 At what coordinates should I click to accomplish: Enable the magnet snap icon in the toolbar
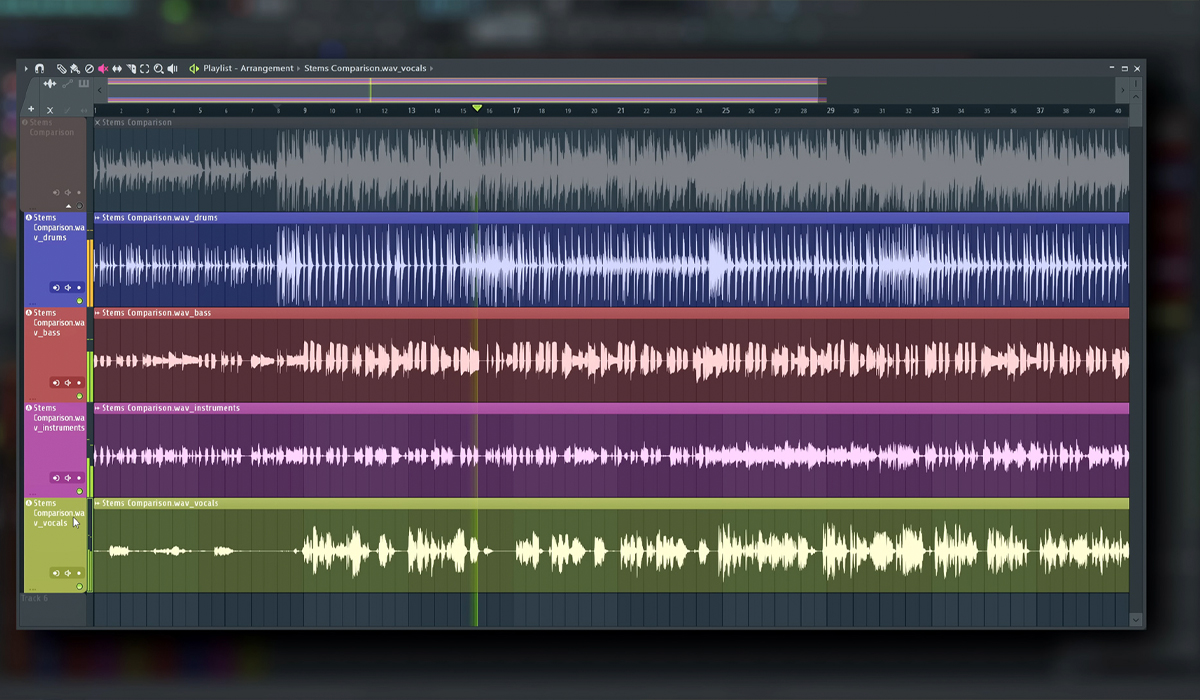tap(39, 69)
